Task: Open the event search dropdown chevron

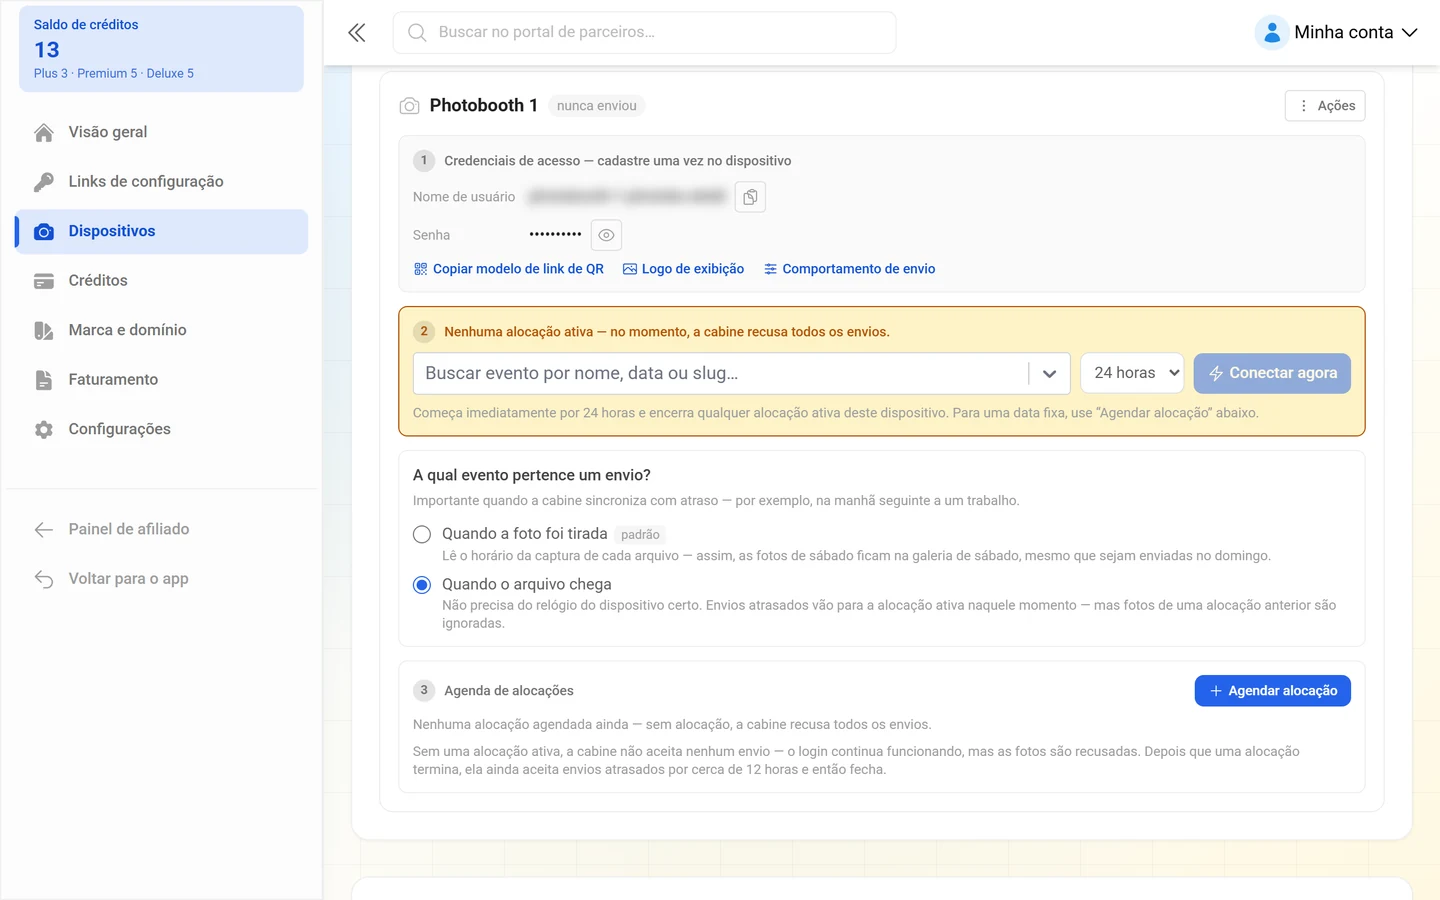Action: (1049, 373)
